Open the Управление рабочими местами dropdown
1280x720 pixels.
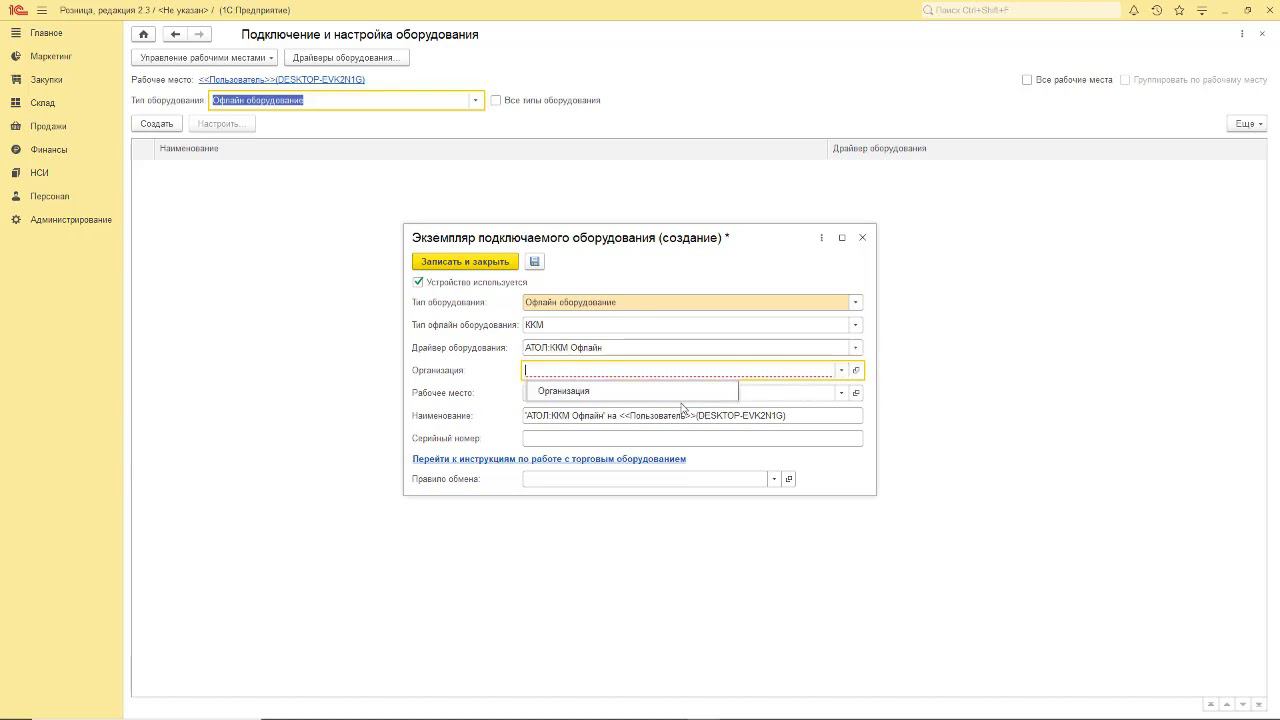[x=205, y=58]
